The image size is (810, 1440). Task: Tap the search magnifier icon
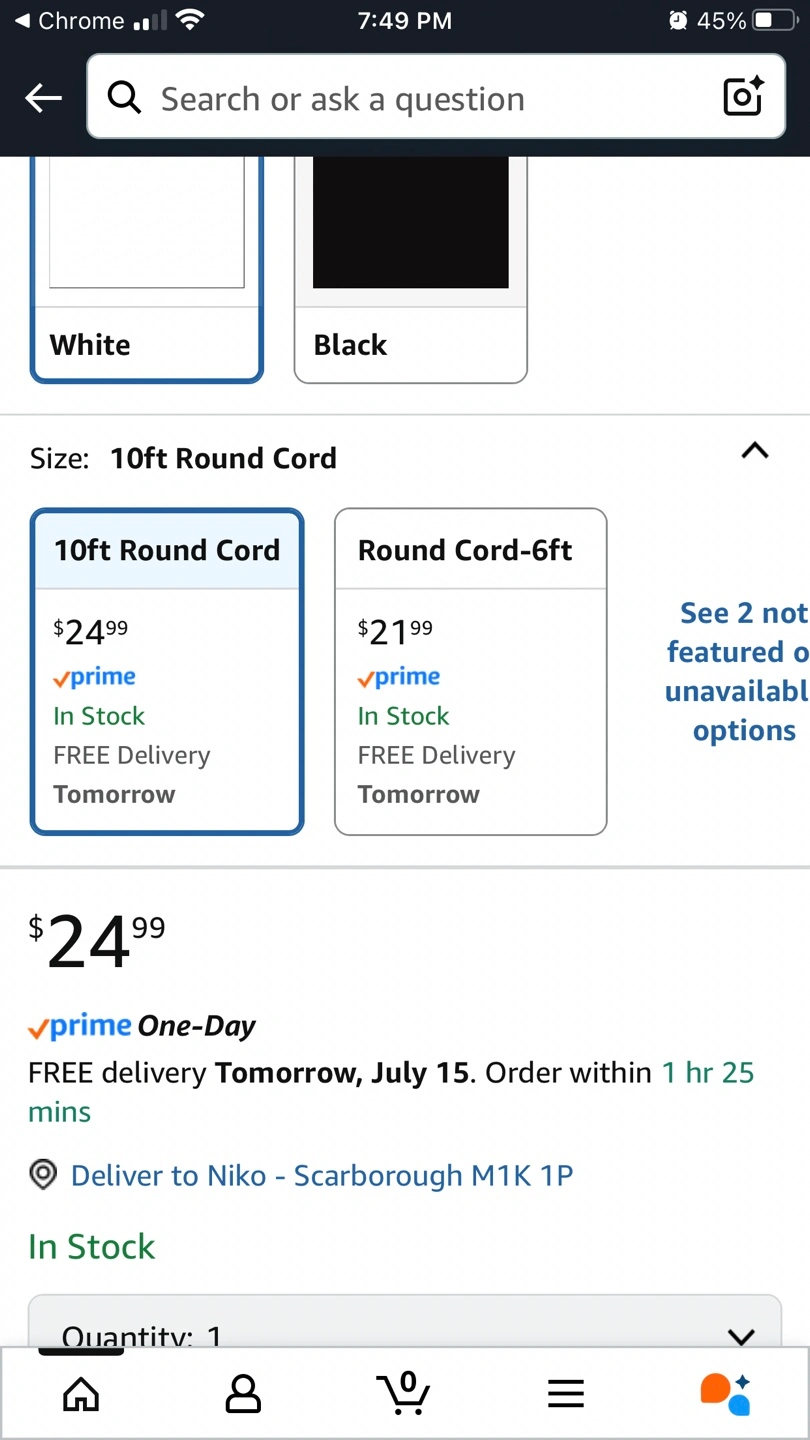(124, 98)
